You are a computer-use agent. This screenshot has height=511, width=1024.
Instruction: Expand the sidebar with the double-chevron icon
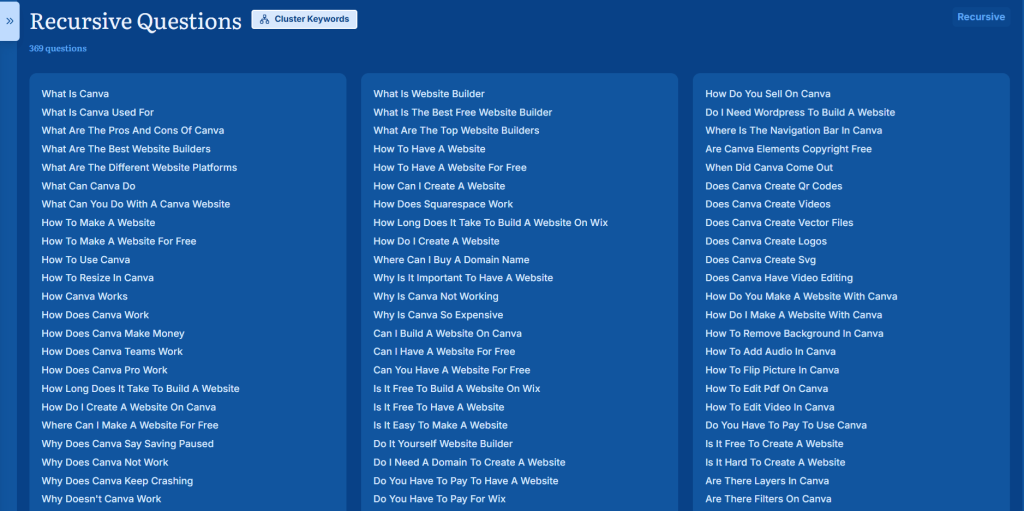[10, 21]
